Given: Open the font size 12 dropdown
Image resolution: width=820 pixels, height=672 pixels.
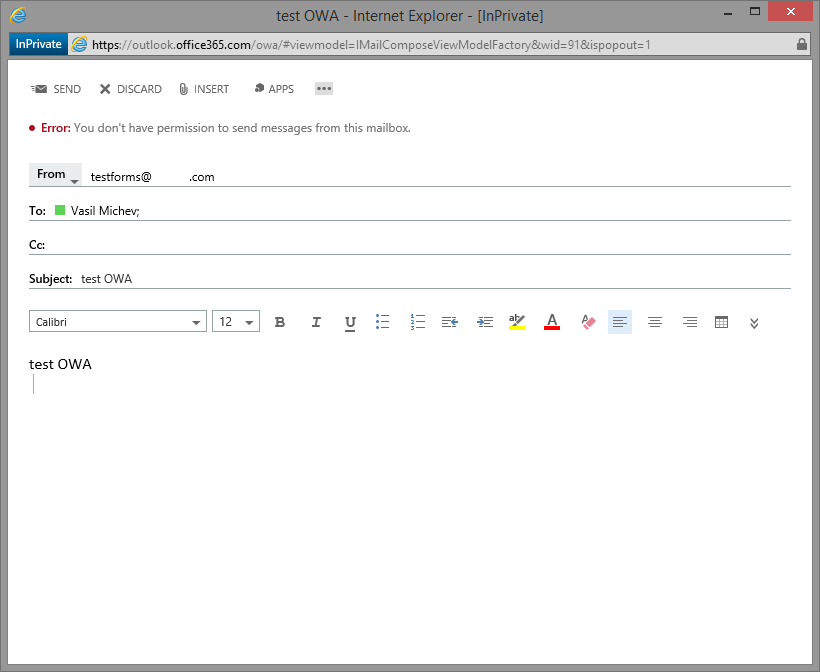Looking at the screenshot, I should [236, 322].
